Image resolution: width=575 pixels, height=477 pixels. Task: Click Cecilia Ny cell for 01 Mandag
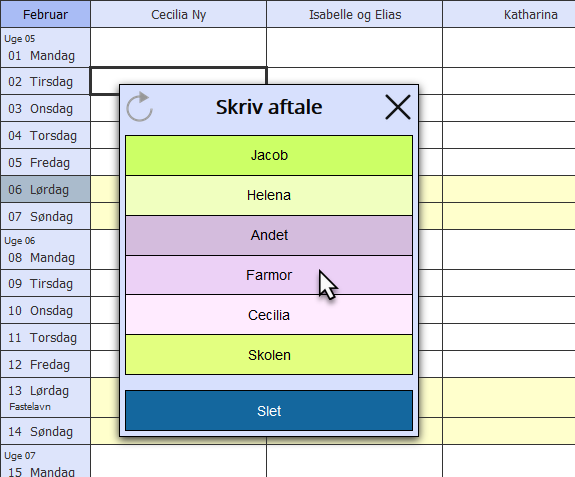(179, 48)
